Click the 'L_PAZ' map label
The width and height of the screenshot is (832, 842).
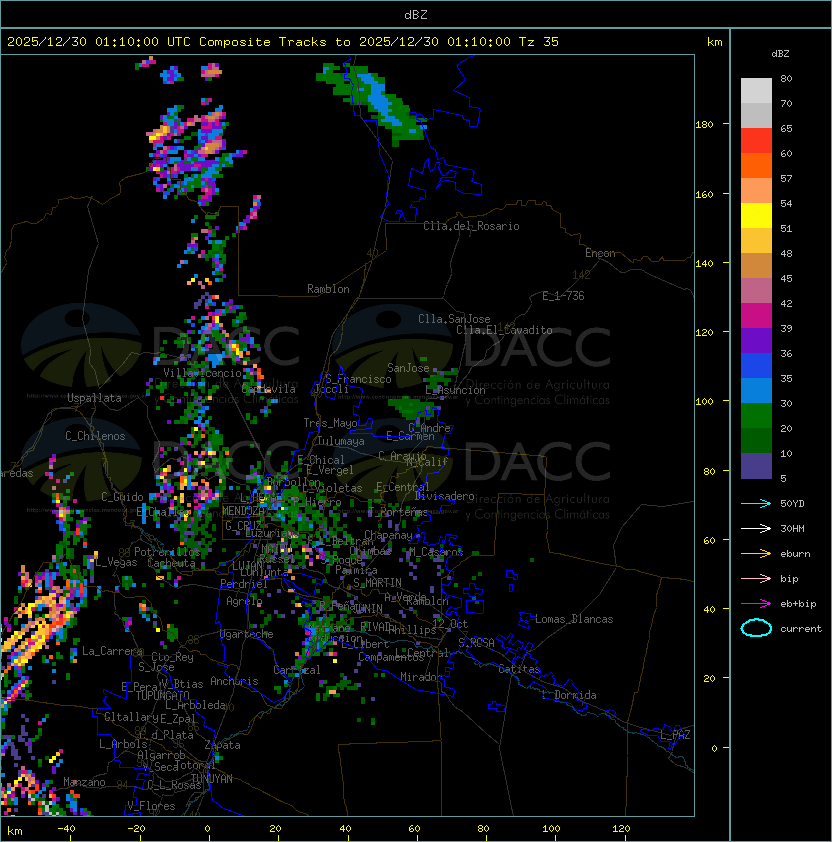point(675,735)
